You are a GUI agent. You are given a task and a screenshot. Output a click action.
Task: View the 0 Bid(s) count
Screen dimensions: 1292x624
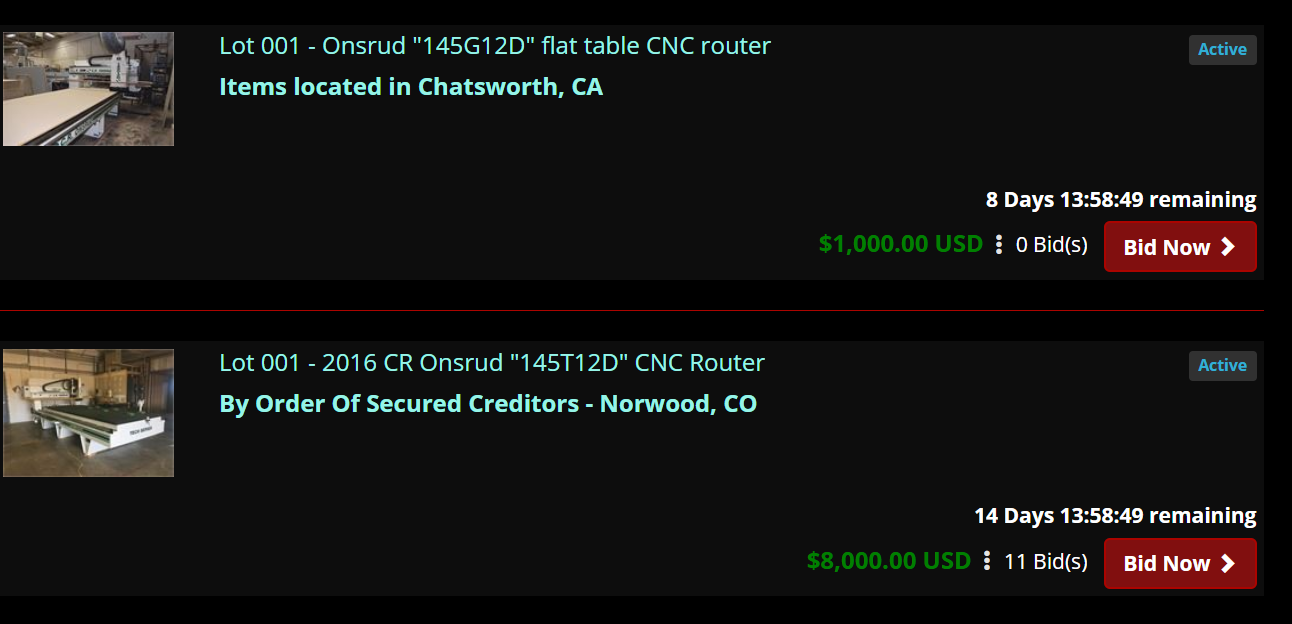[x=1052, y=245]
